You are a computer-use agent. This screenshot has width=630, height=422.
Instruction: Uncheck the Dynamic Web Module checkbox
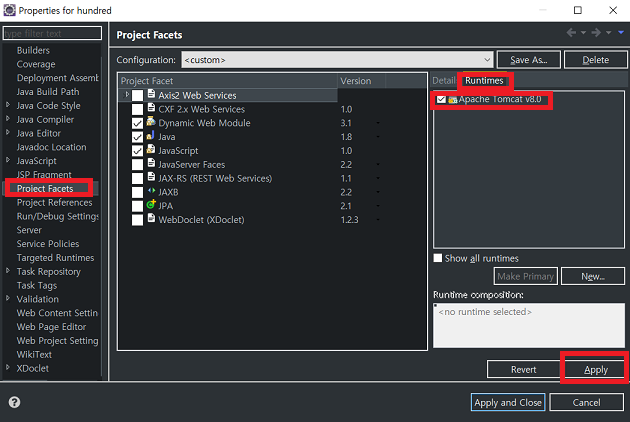tap(137, 123)
